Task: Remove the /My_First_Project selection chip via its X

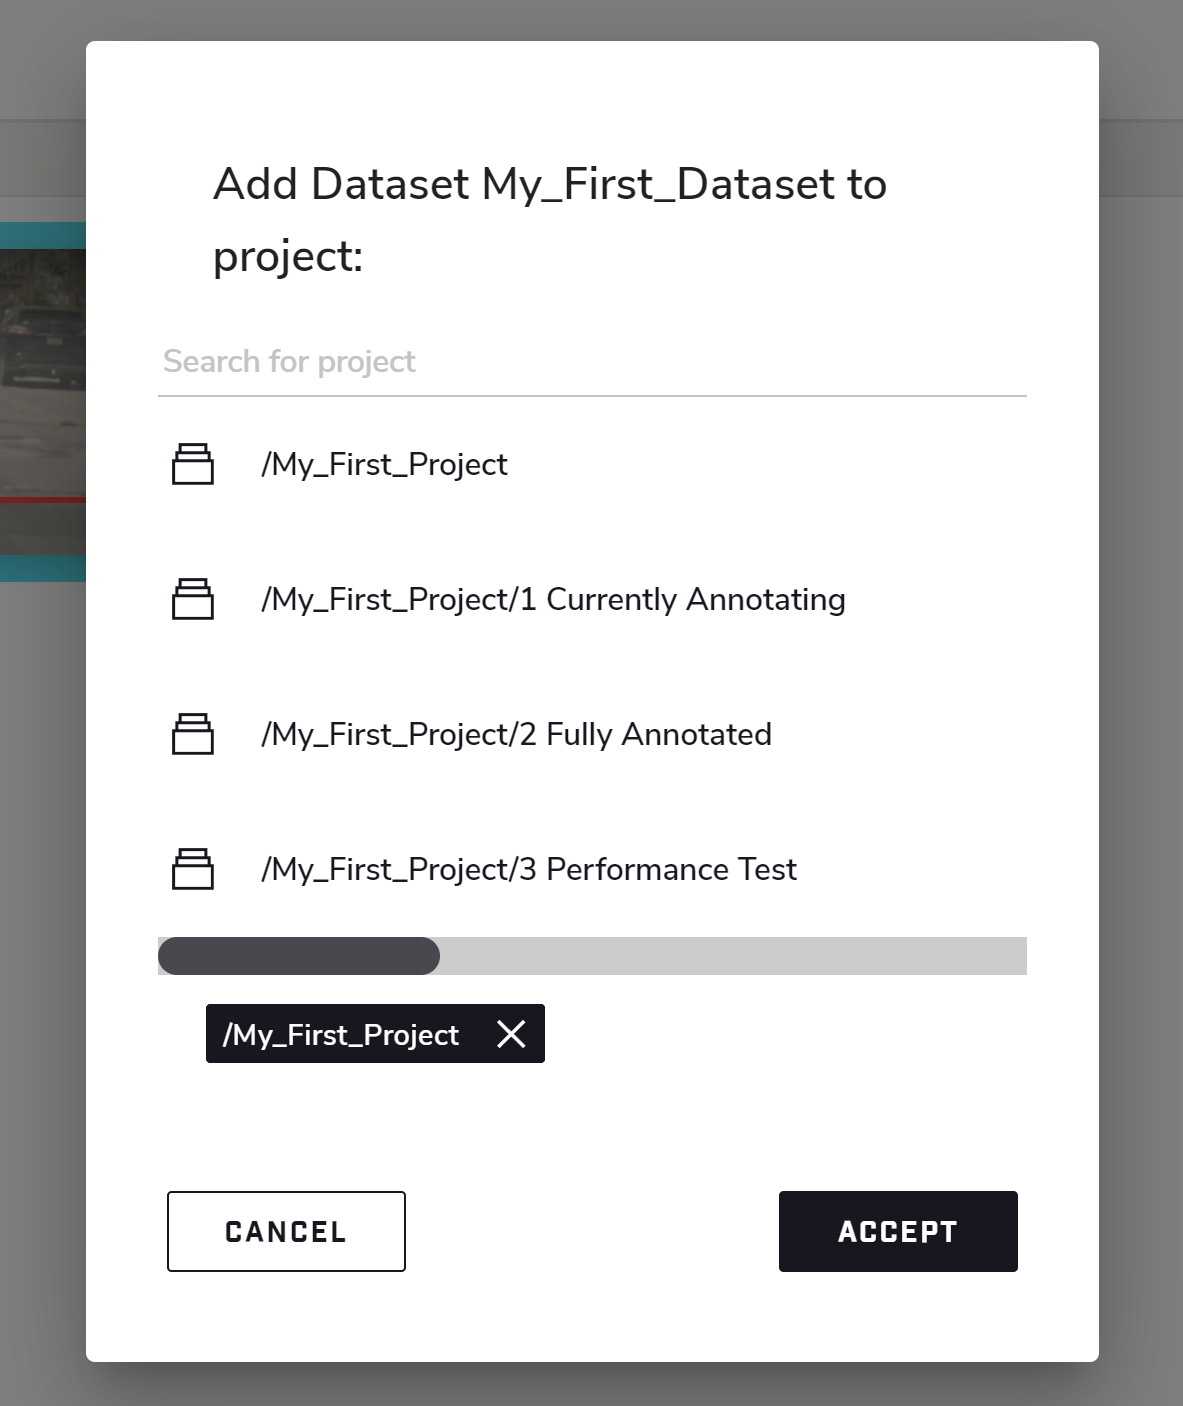Action: click(511, 1034)
